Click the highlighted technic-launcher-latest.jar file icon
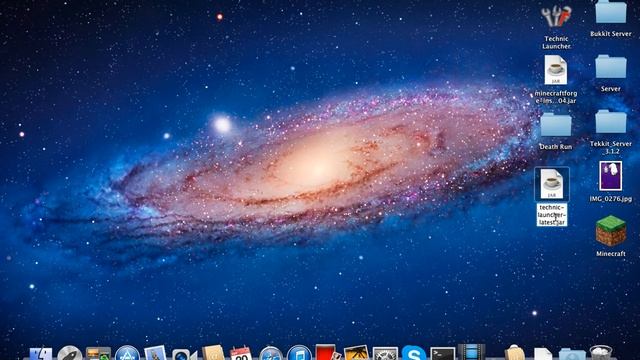Image resolution: width=640 pixels, height=360 pixels. point(552,184)
